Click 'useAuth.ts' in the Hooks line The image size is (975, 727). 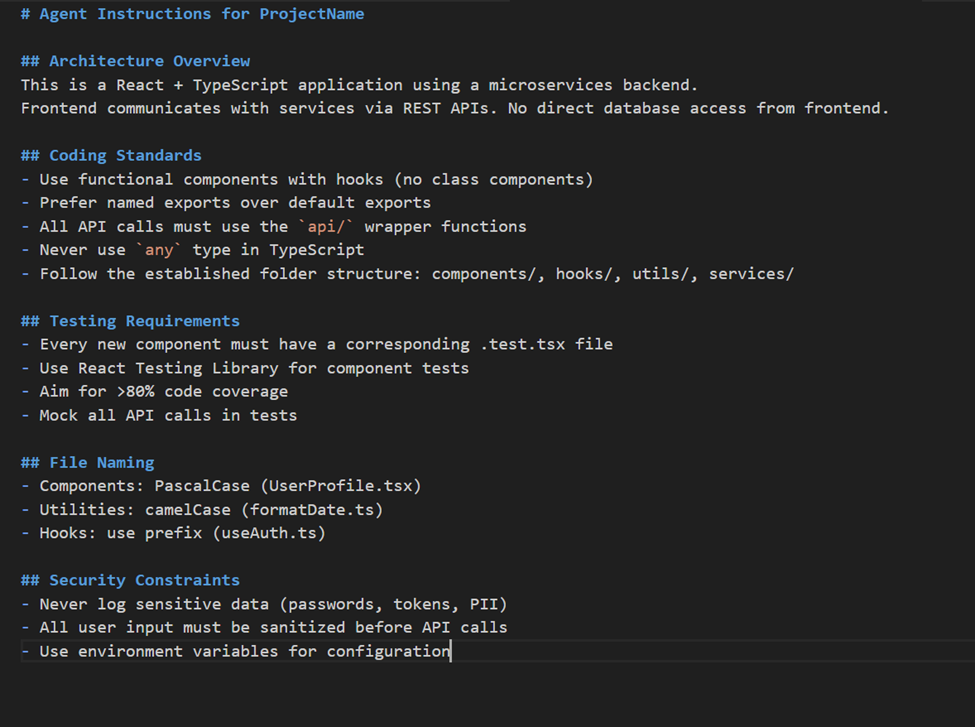(269, 533)
